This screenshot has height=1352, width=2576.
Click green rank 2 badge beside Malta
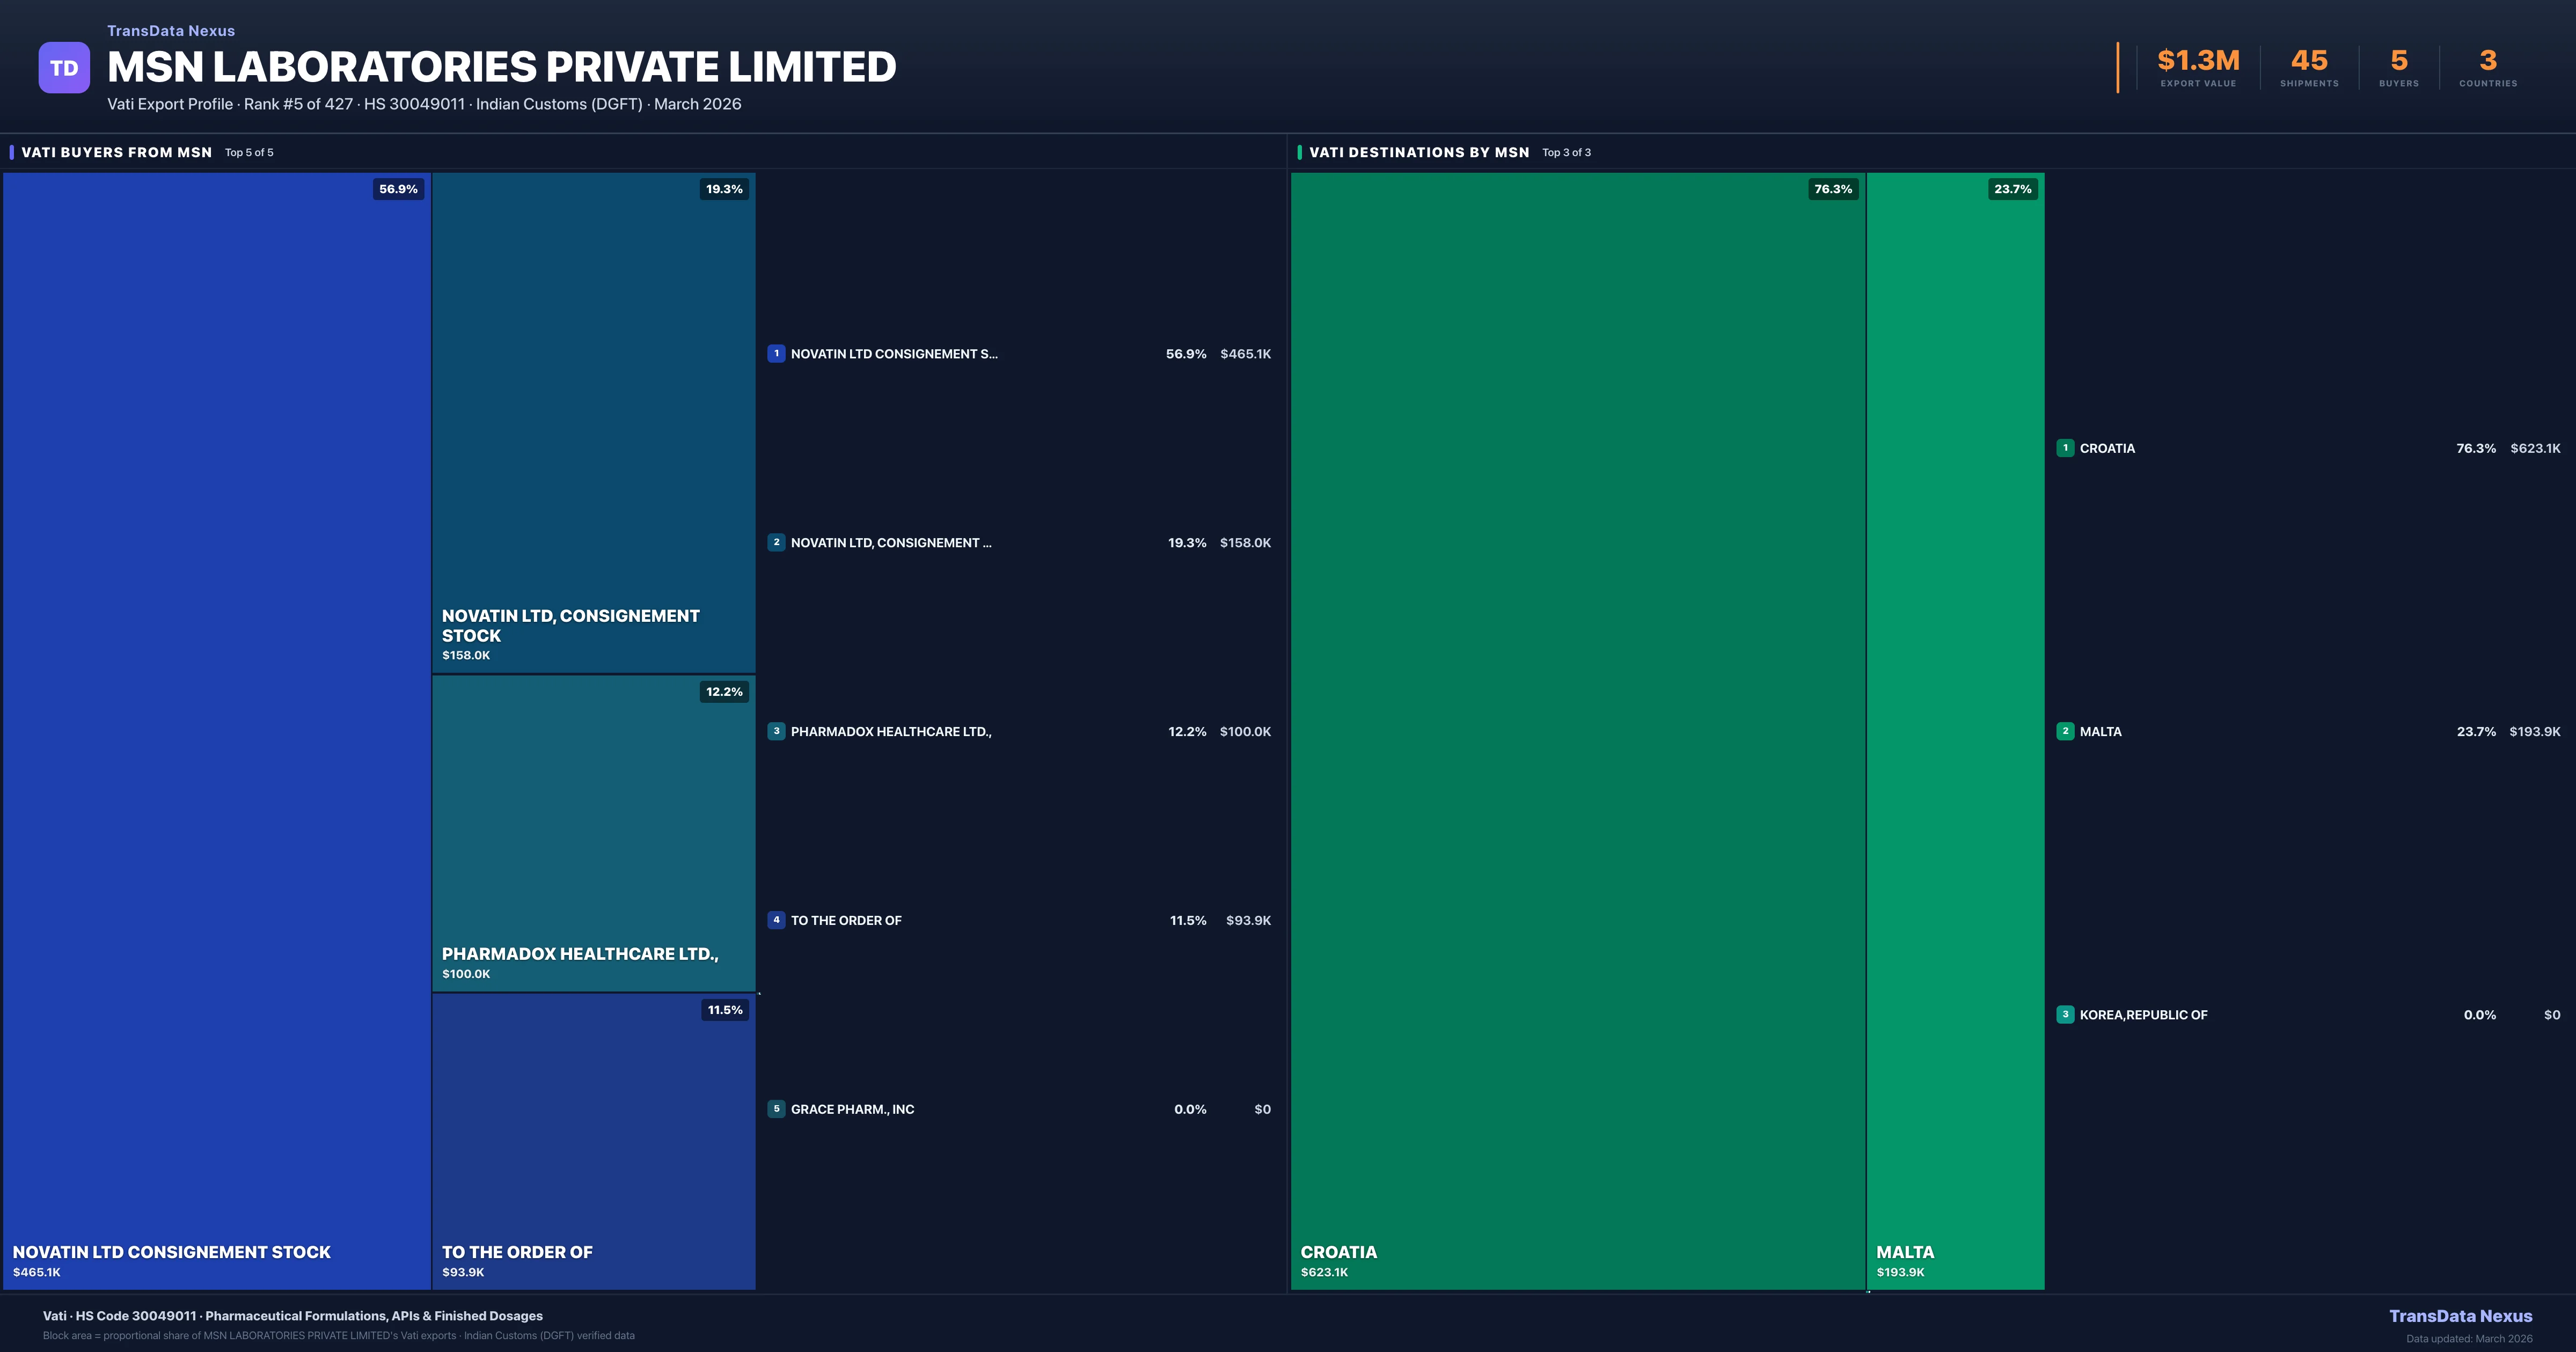tap(2065, 732)
